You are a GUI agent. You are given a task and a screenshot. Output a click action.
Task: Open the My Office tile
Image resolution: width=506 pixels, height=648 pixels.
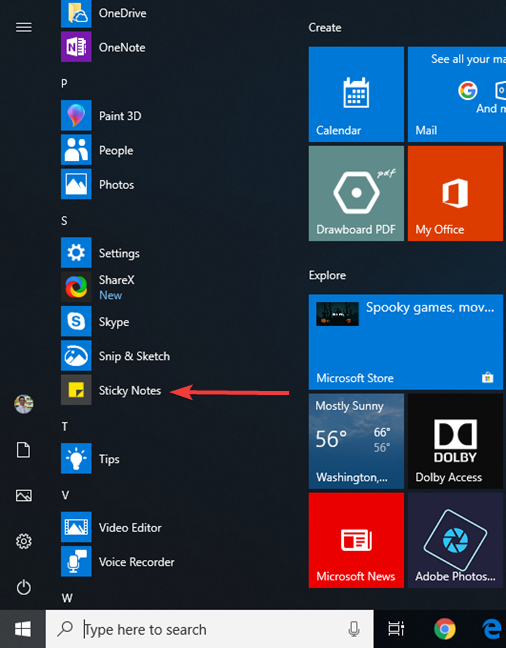point(456,193)
